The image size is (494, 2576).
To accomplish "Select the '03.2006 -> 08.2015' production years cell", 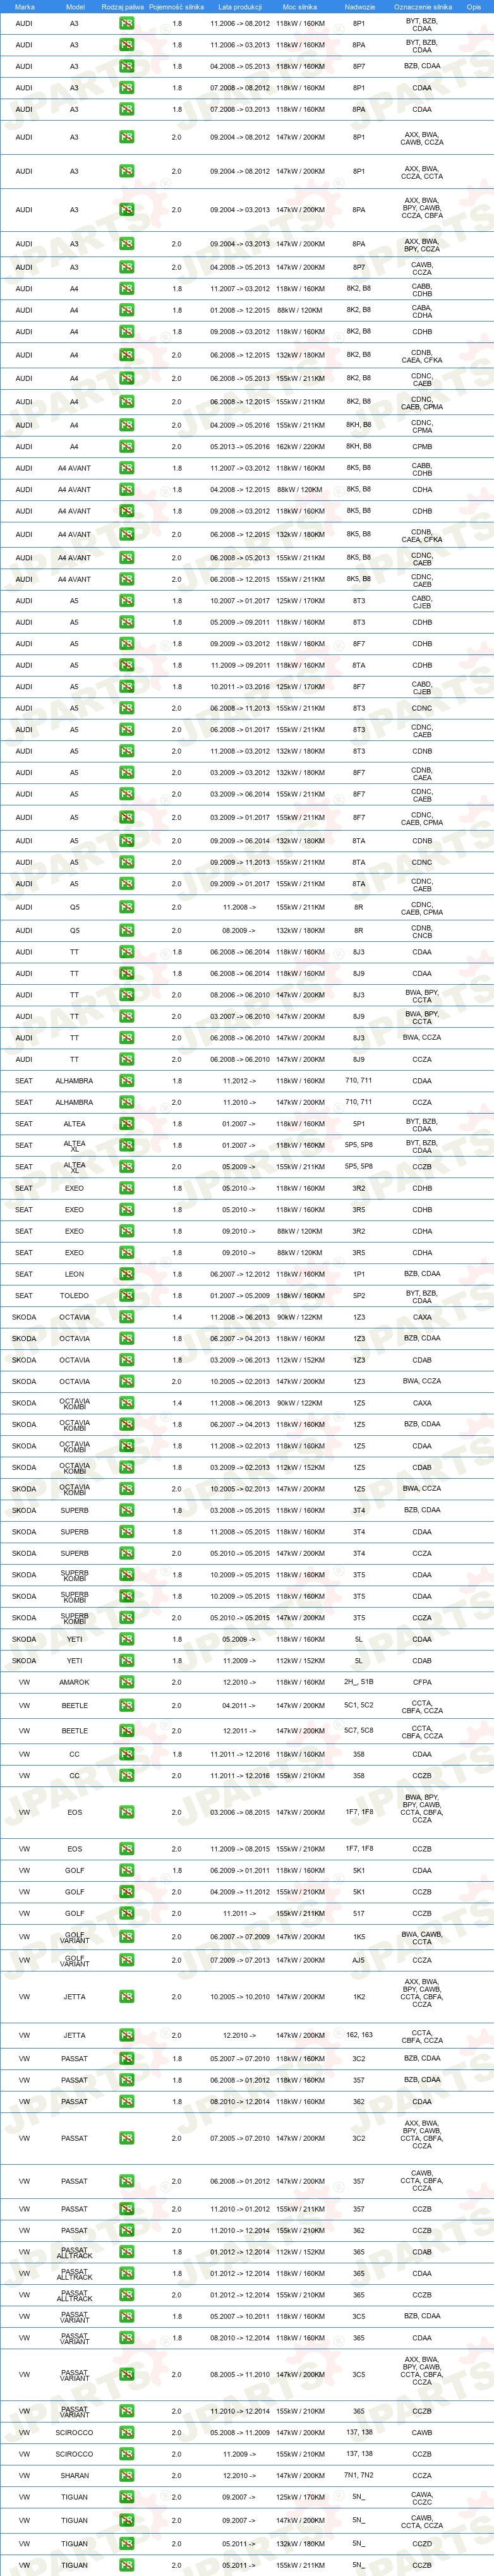I will point(240,1812).
